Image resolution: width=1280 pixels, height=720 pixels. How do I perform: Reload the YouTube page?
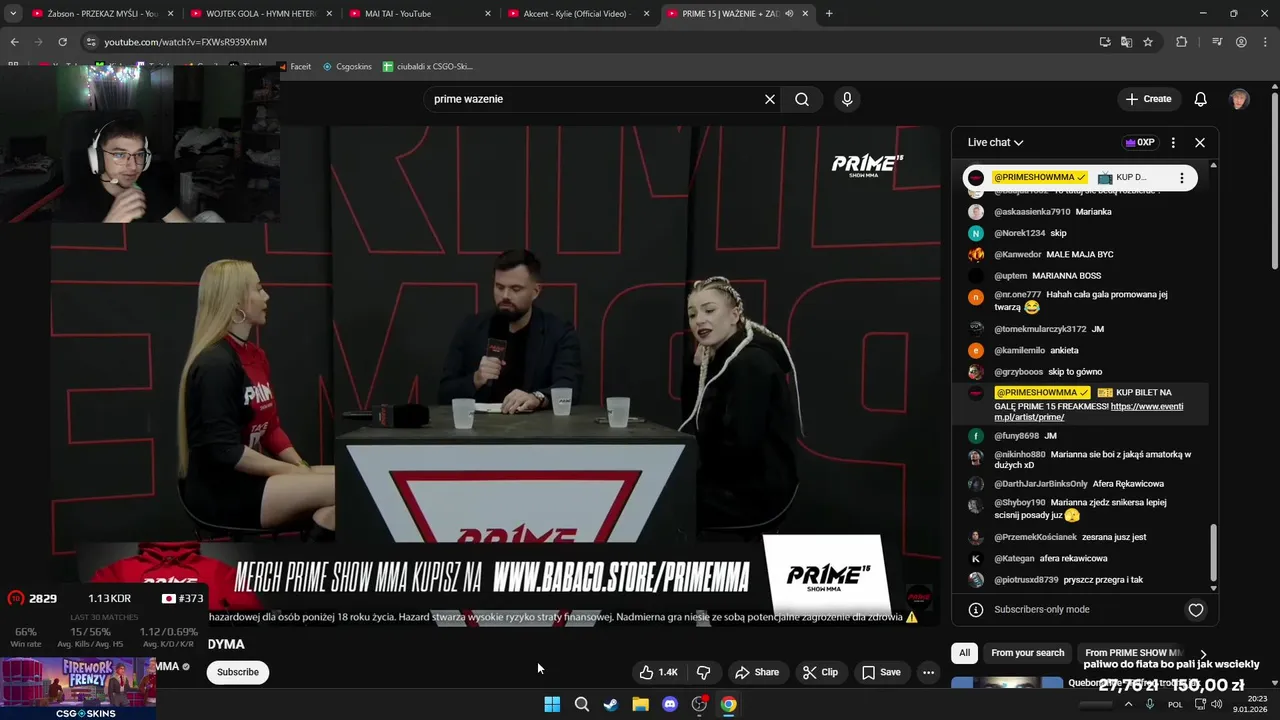(x=62, y=42)
